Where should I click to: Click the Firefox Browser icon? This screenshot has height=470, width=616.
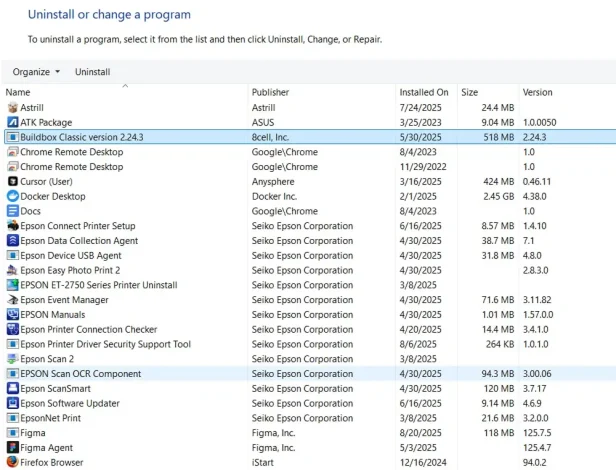click(12, 463)
